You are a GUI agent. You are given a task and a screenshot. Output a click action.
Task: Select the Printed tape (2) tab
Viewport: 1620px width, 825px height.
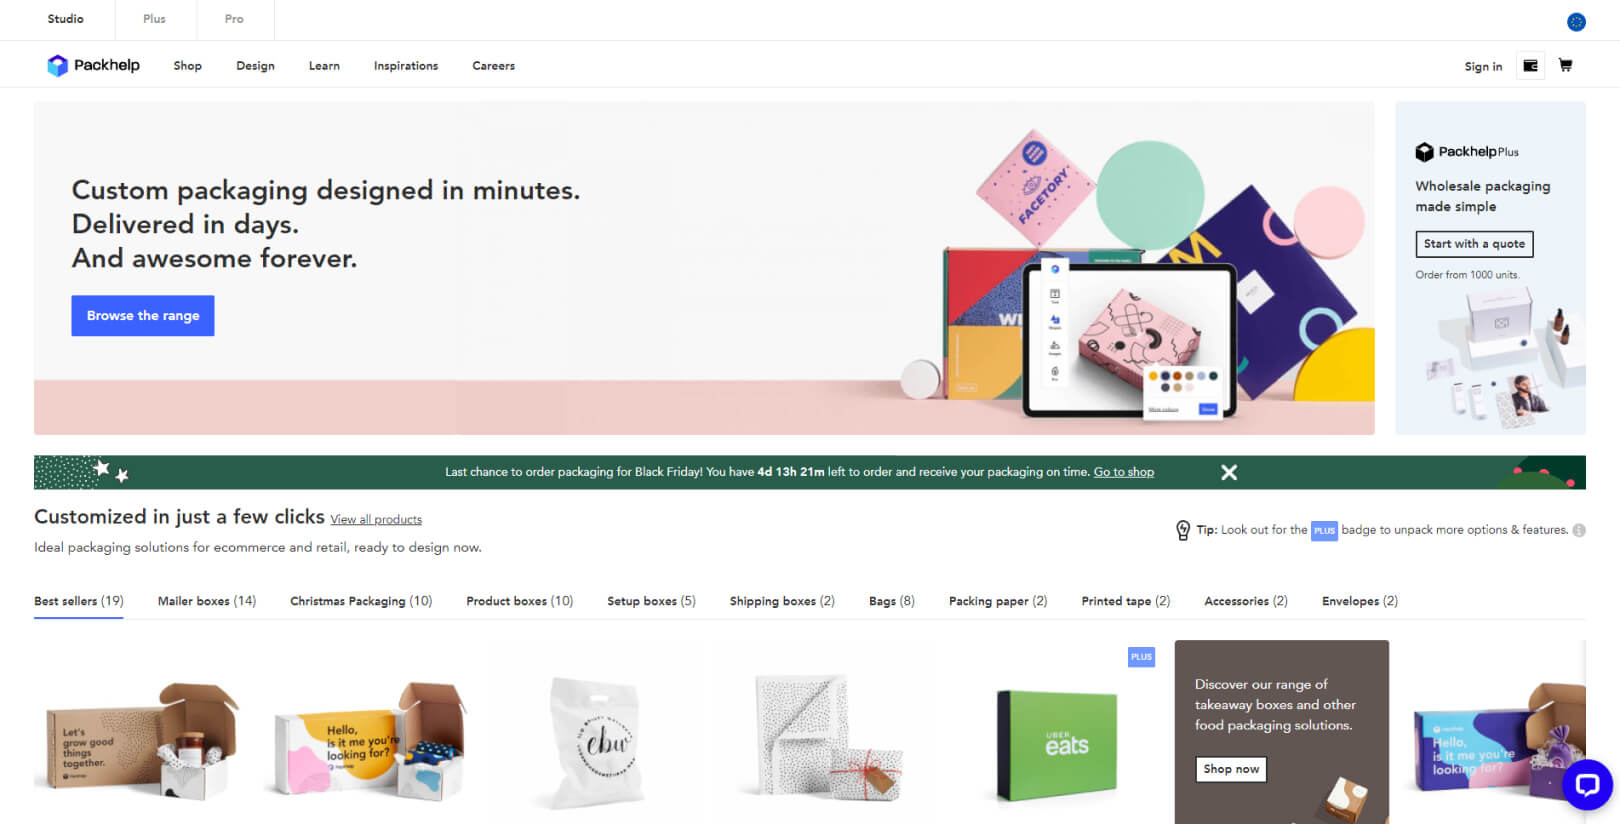point(1126,601)
